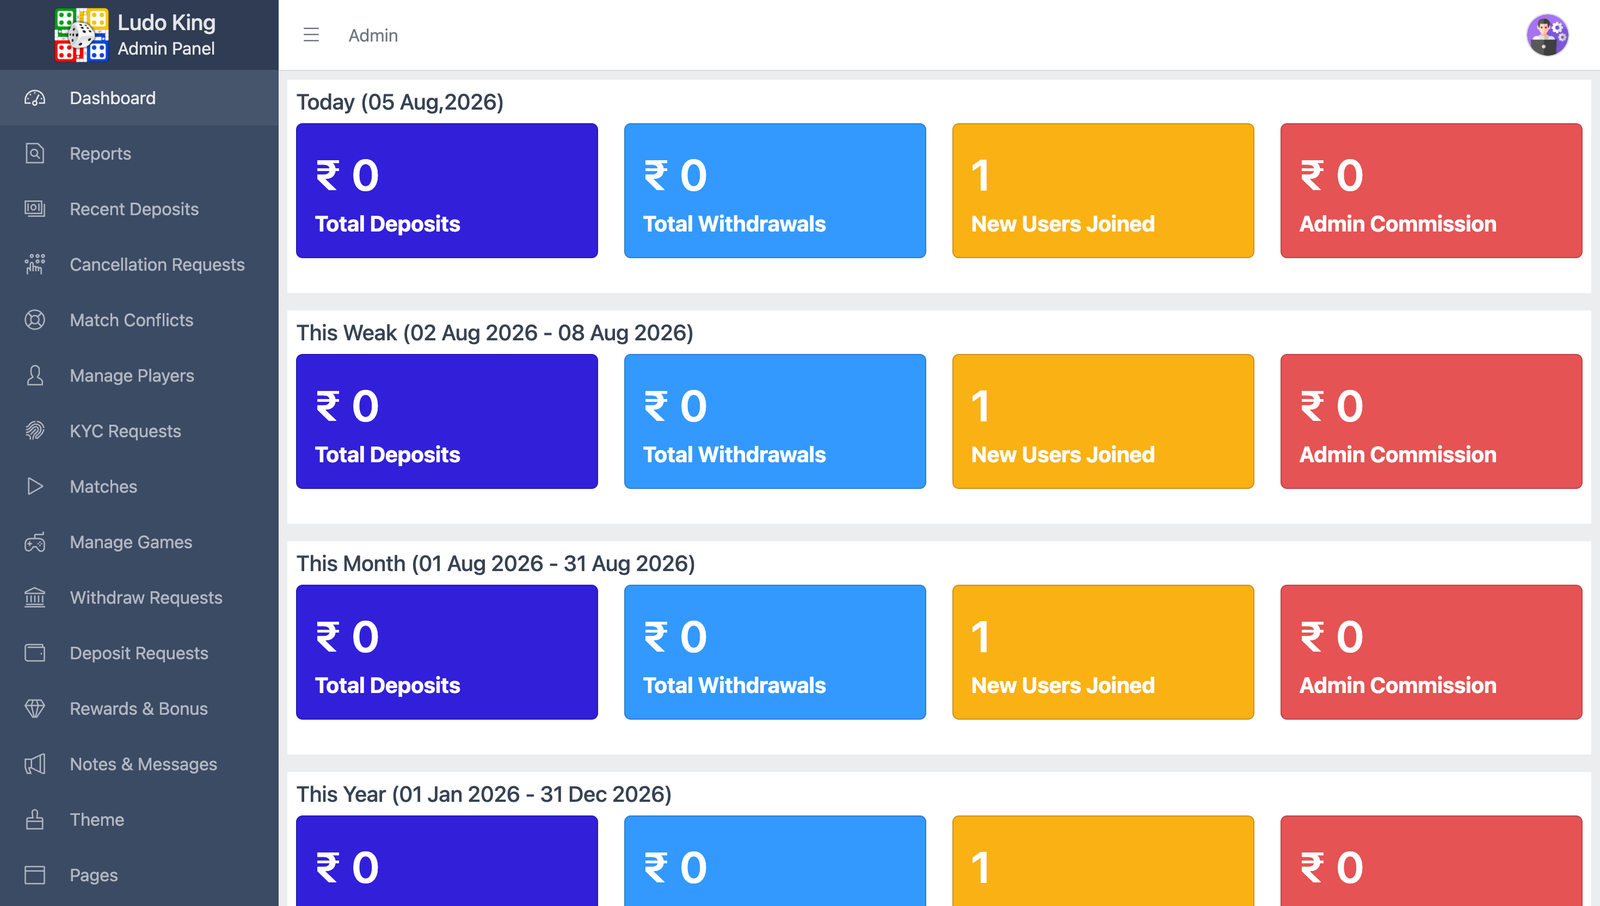Open This Year yellow users card
1600x906 pixels.
pyautogui.click(x=1103, y=861)
